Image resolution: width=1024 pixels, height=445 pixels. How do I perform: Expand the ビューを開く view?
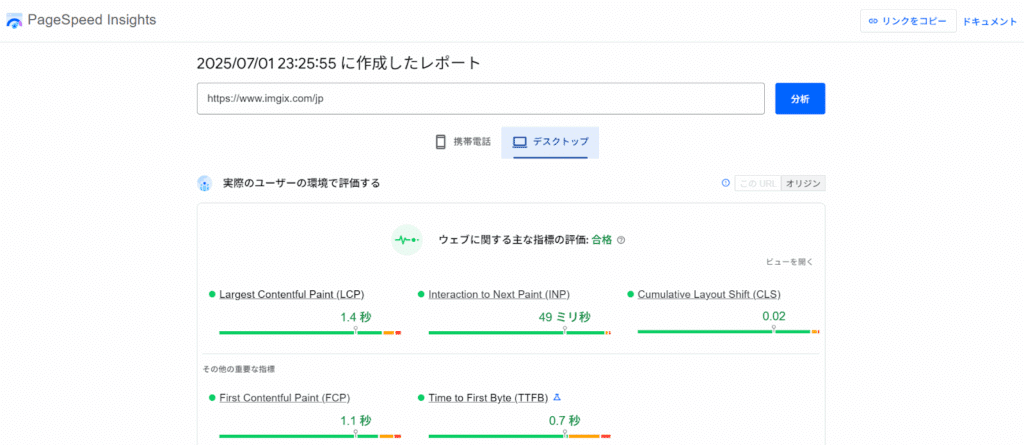click(x=790, y=262)
